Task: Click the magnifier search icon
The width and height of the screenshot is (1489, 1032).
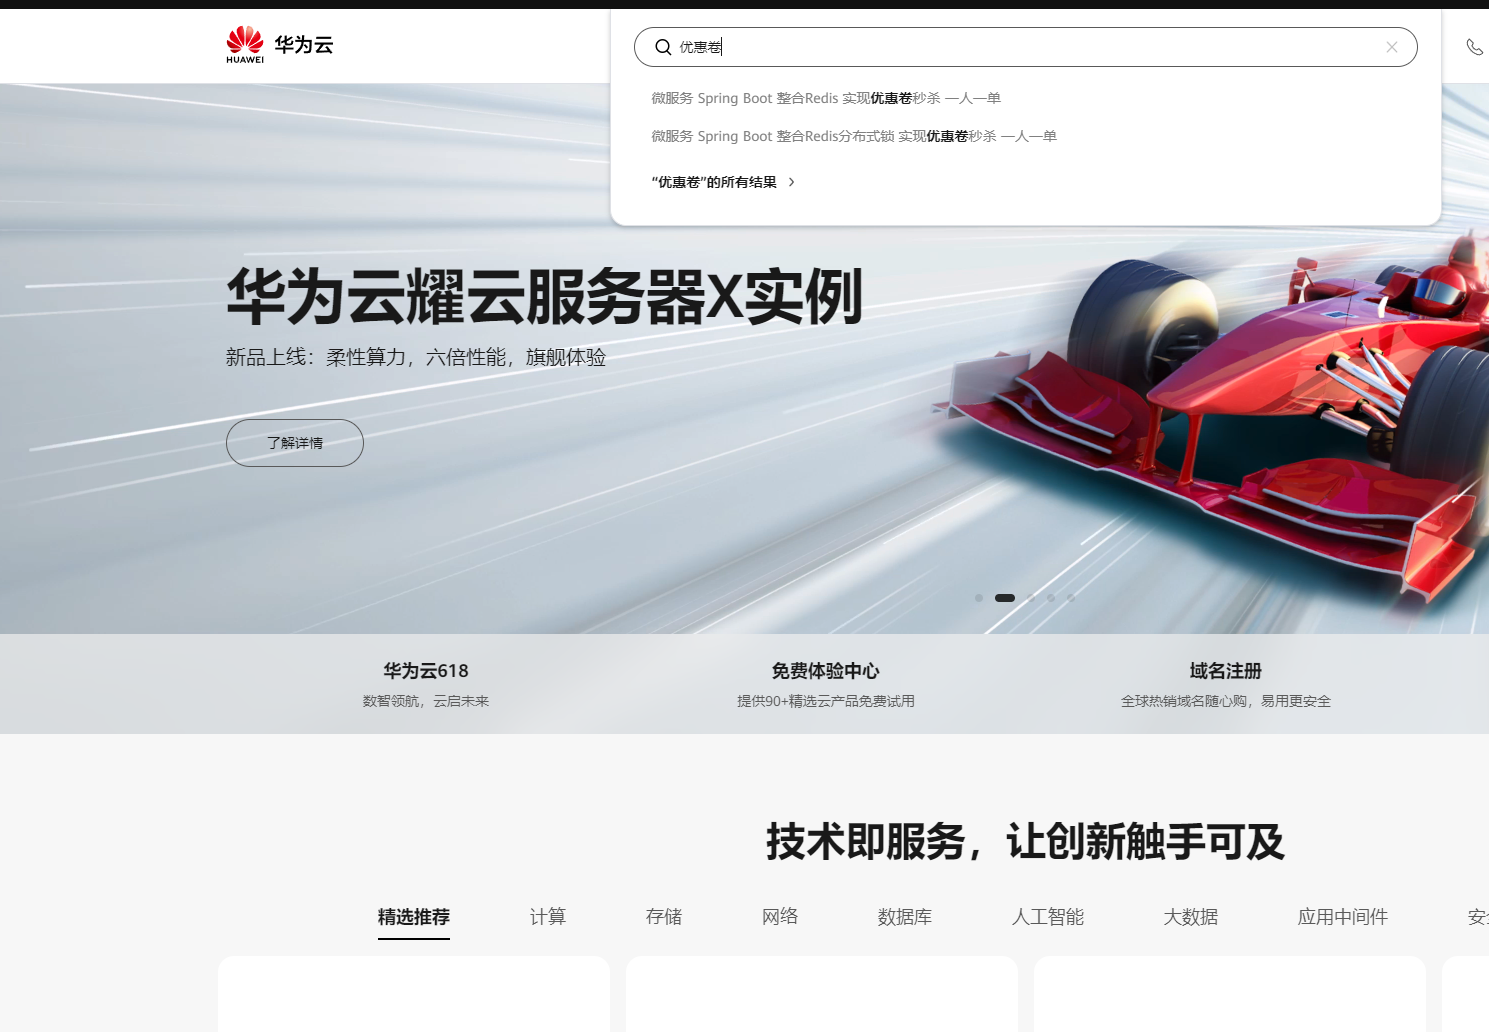Action: [x=663, y=47]
